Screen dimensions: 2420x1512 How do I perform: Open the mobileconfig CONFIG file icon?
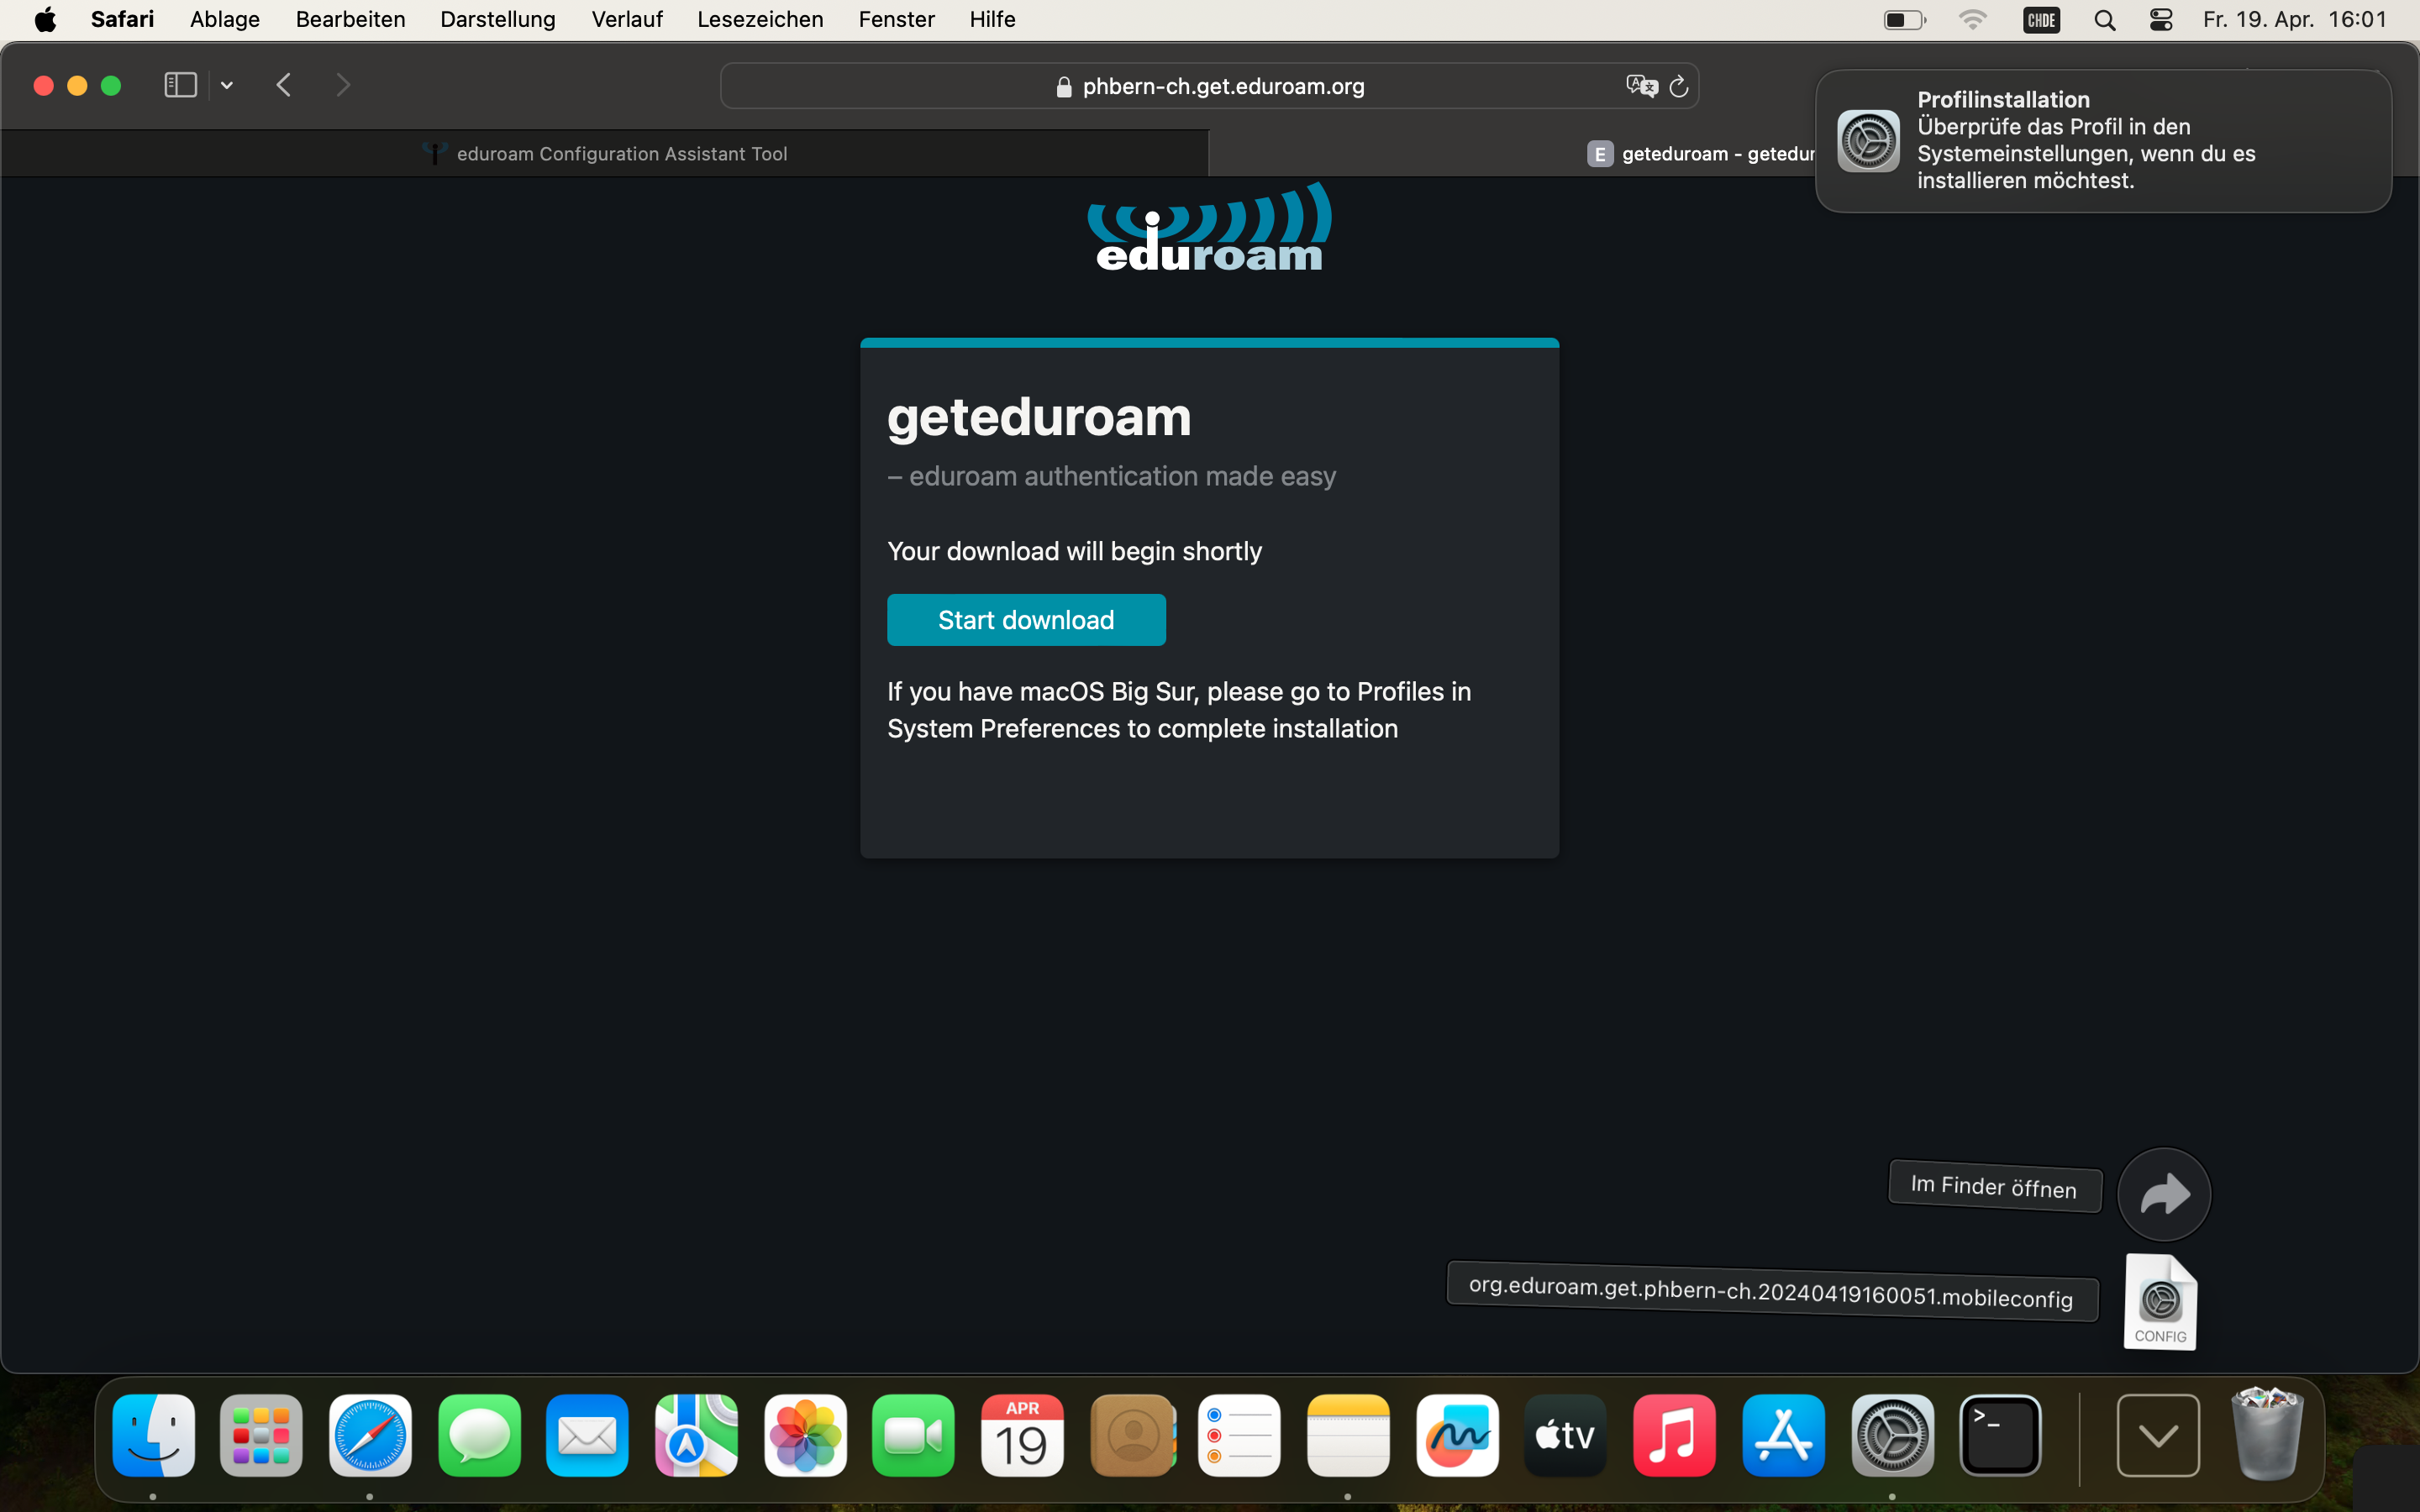[x=2160, y=1301]
